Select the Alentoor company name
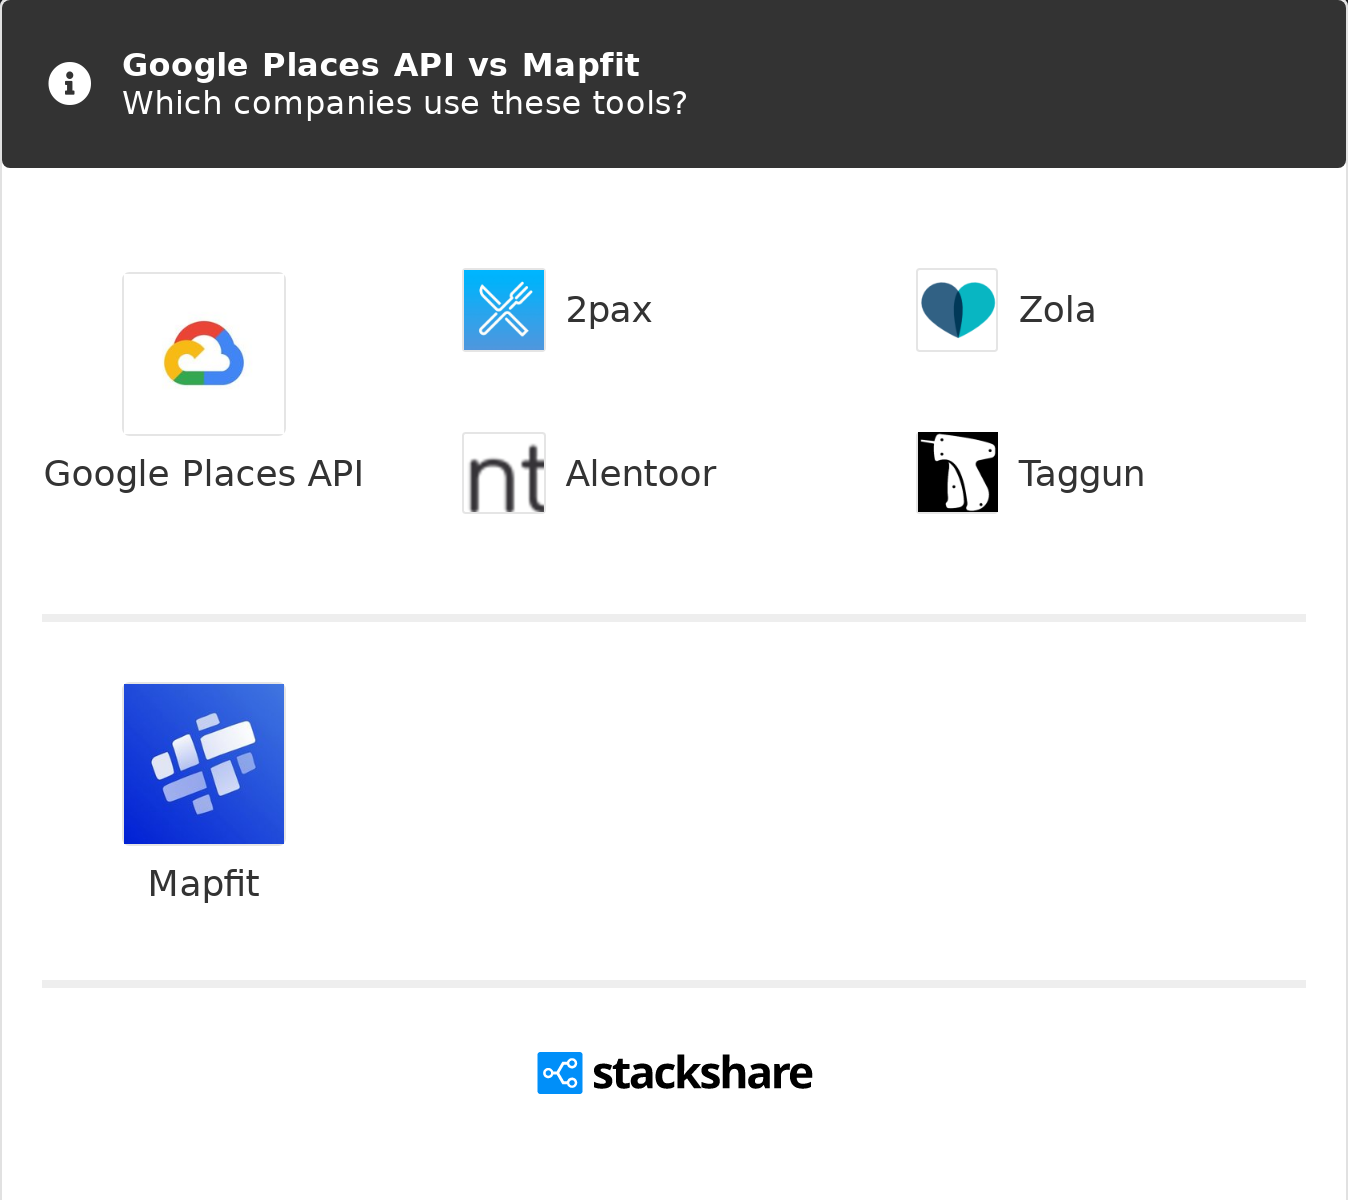Image resolution: width=1348 pixels, height=1200 pixels. [x=640, y=474]
